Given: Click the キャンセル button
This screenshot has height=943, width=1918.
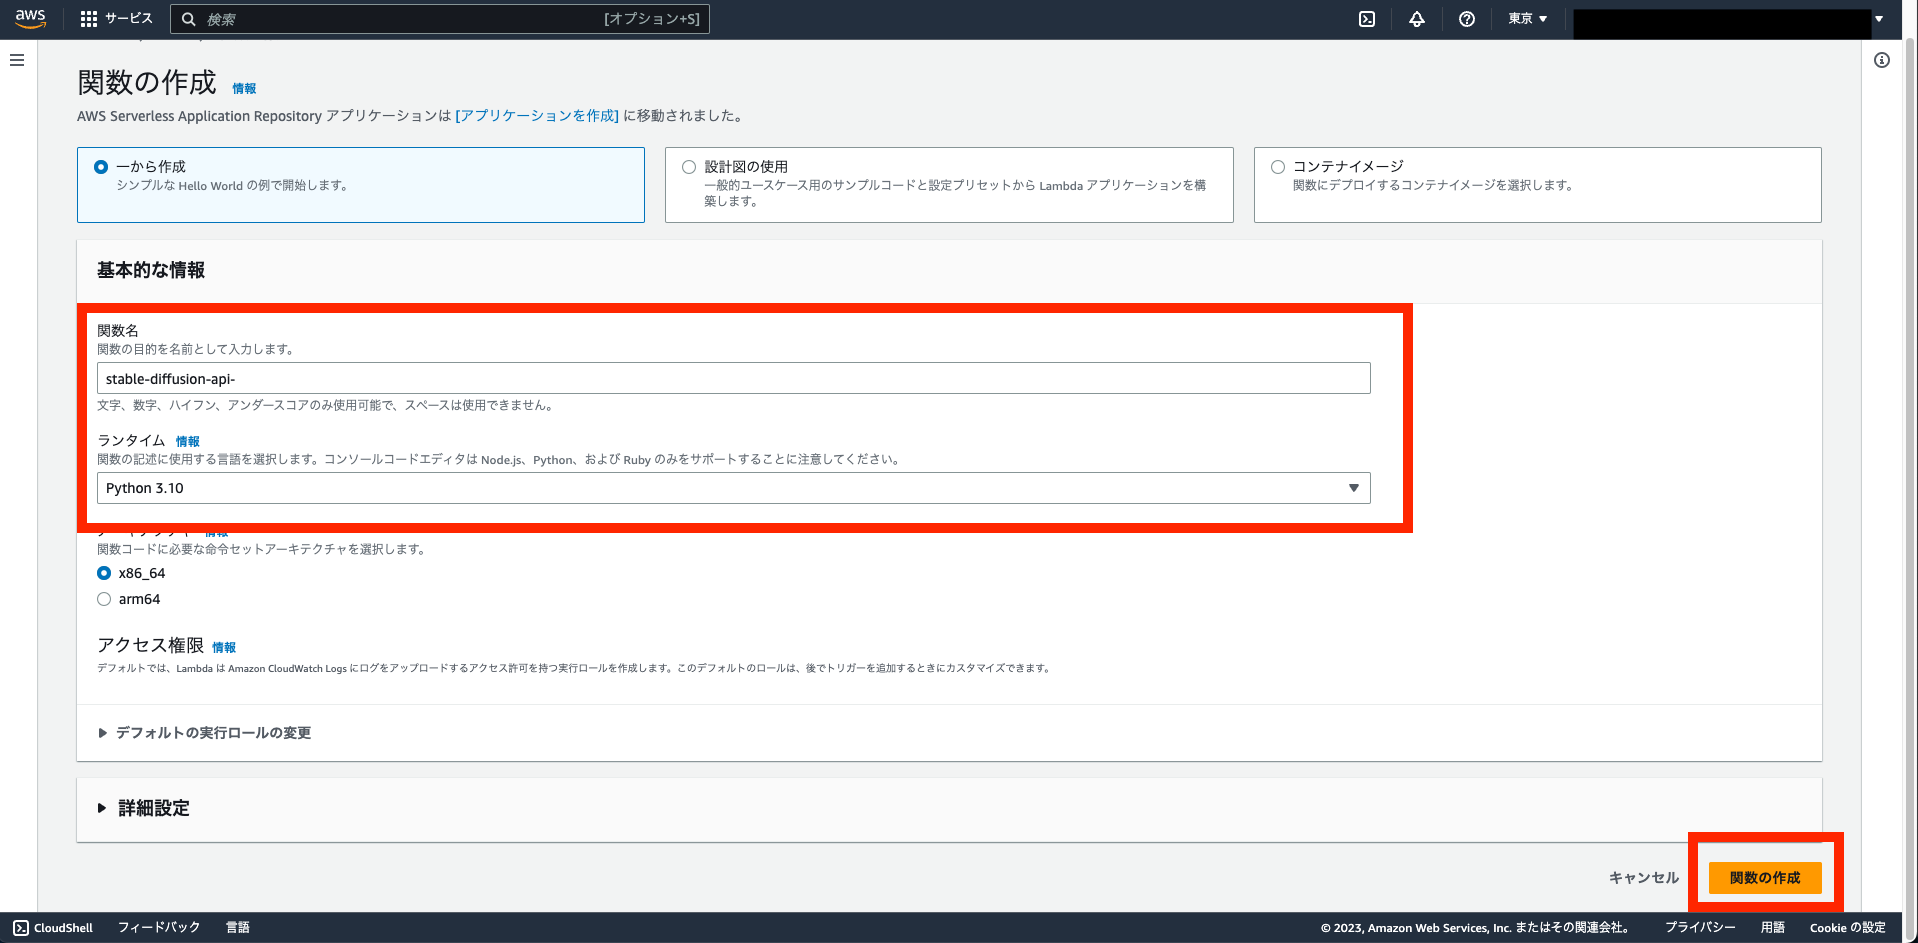Looking at the screenshot, I should point(1644,877).
